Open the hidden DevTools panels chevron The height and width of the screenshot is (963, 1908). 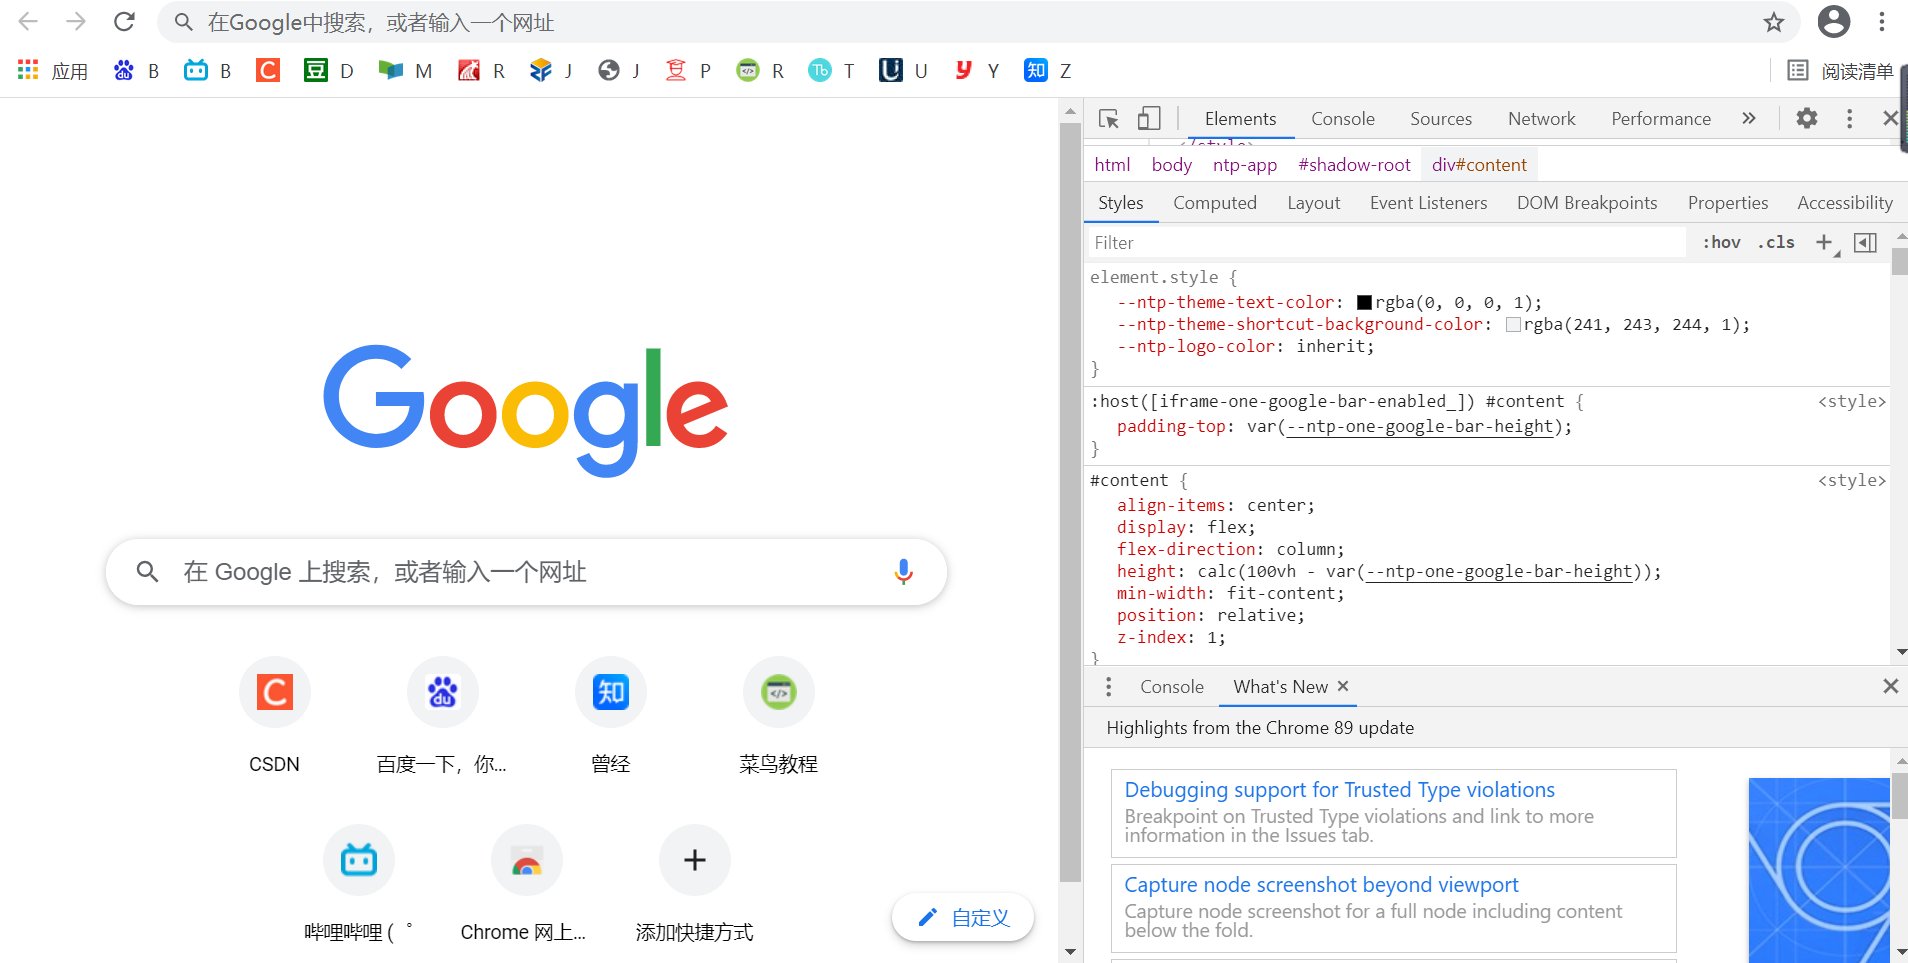pos(1749,118)
